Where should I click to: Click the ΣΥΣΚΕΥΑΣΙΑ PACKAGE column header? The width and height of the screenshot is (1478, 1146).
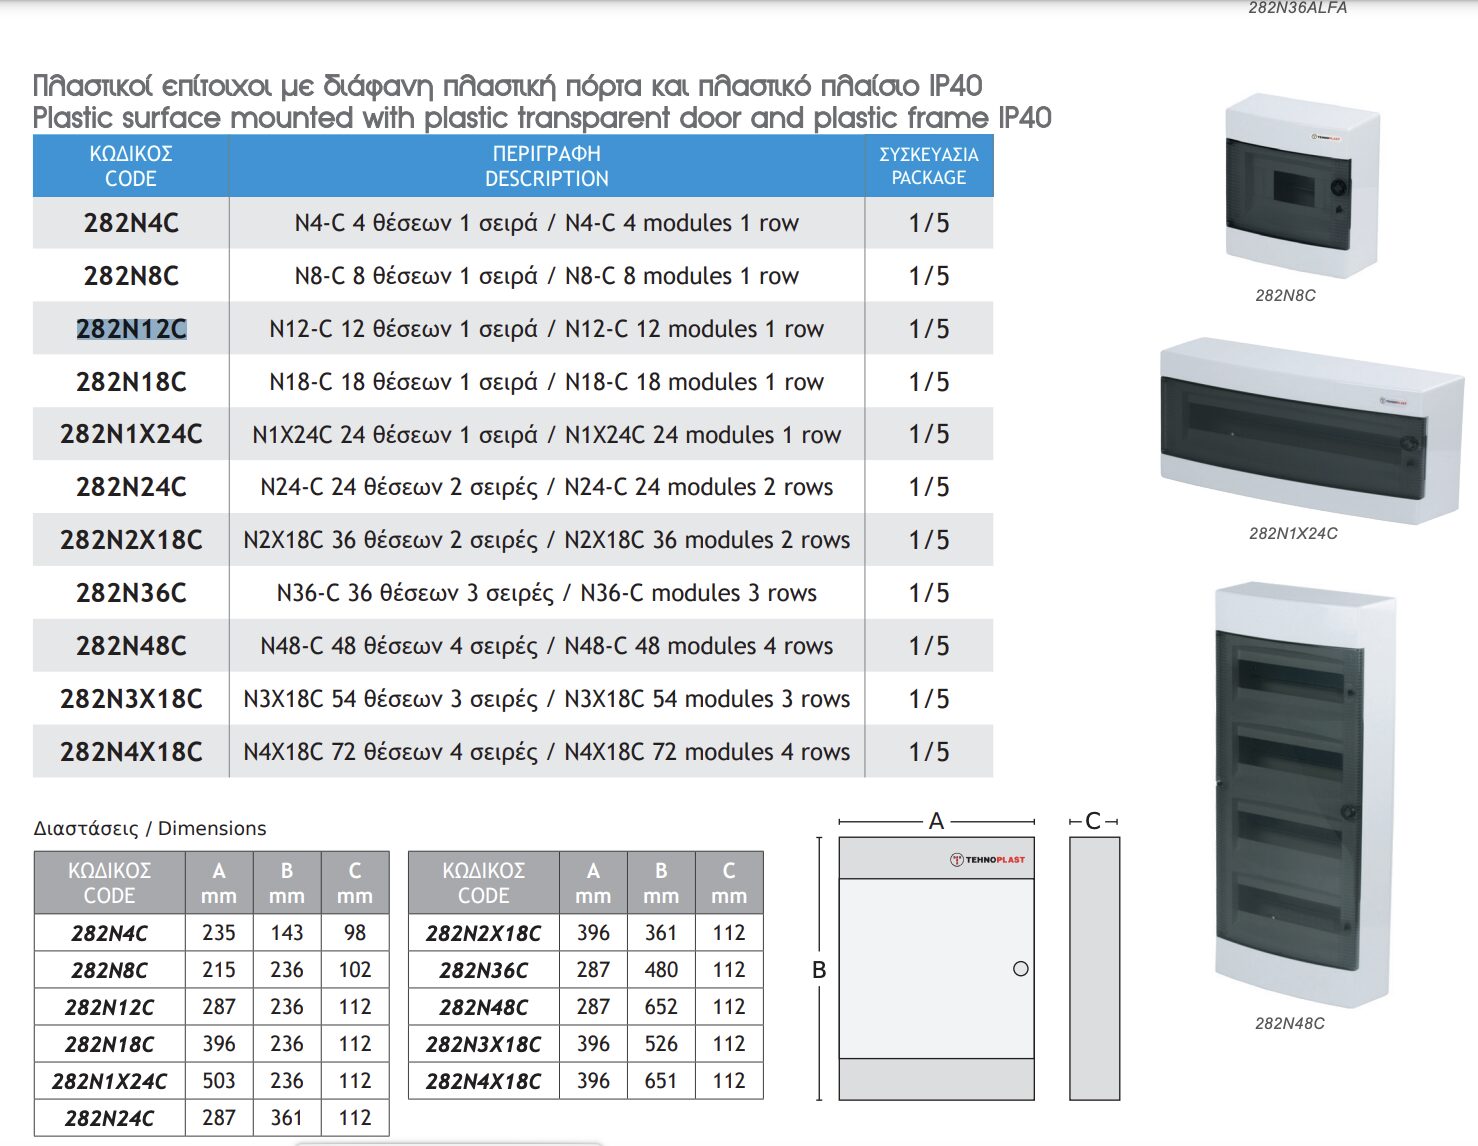(928, 166)
